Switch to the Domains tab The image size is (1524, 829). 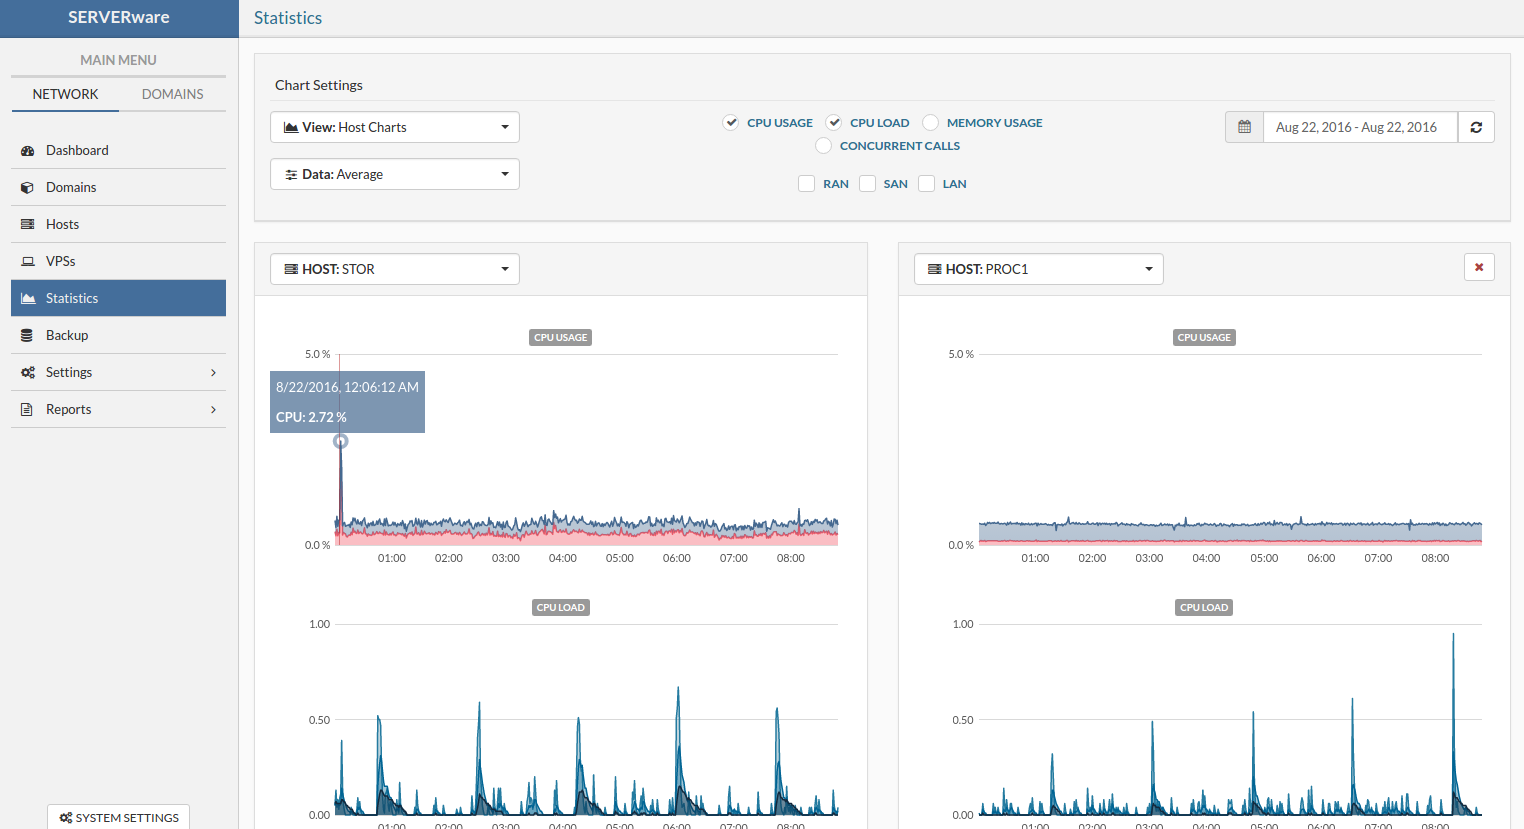coord(172,94)
